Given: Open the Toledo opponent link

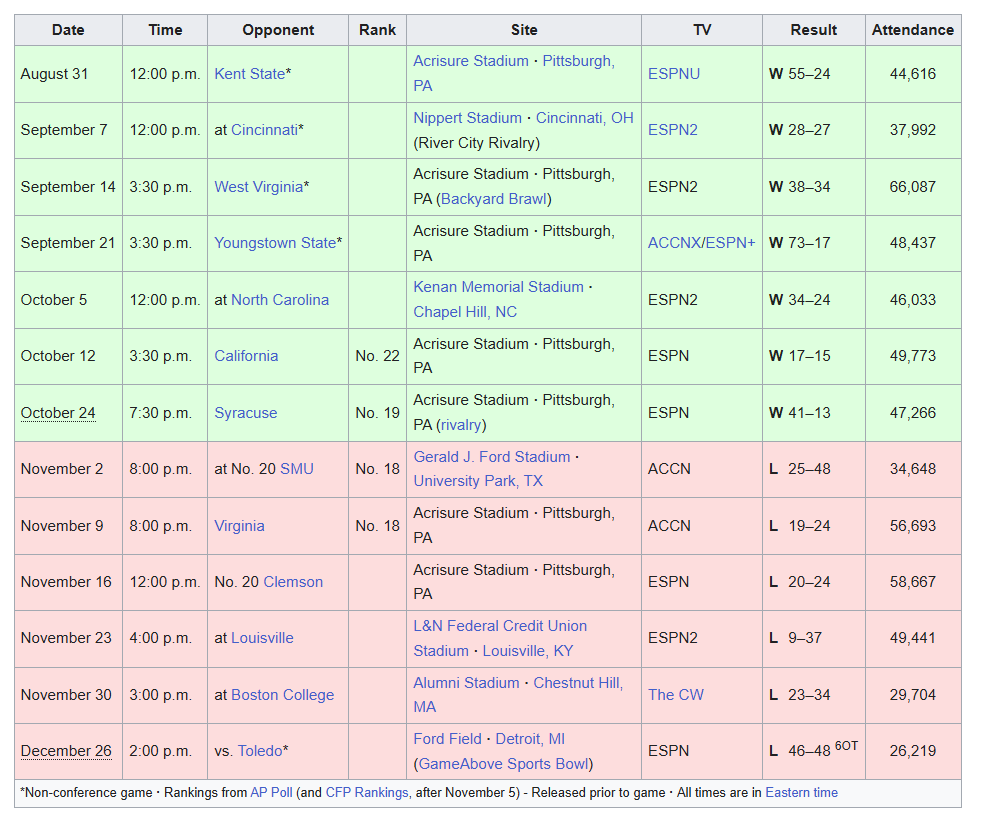Looking at the screenshot, I should click(x=260, y=750).
